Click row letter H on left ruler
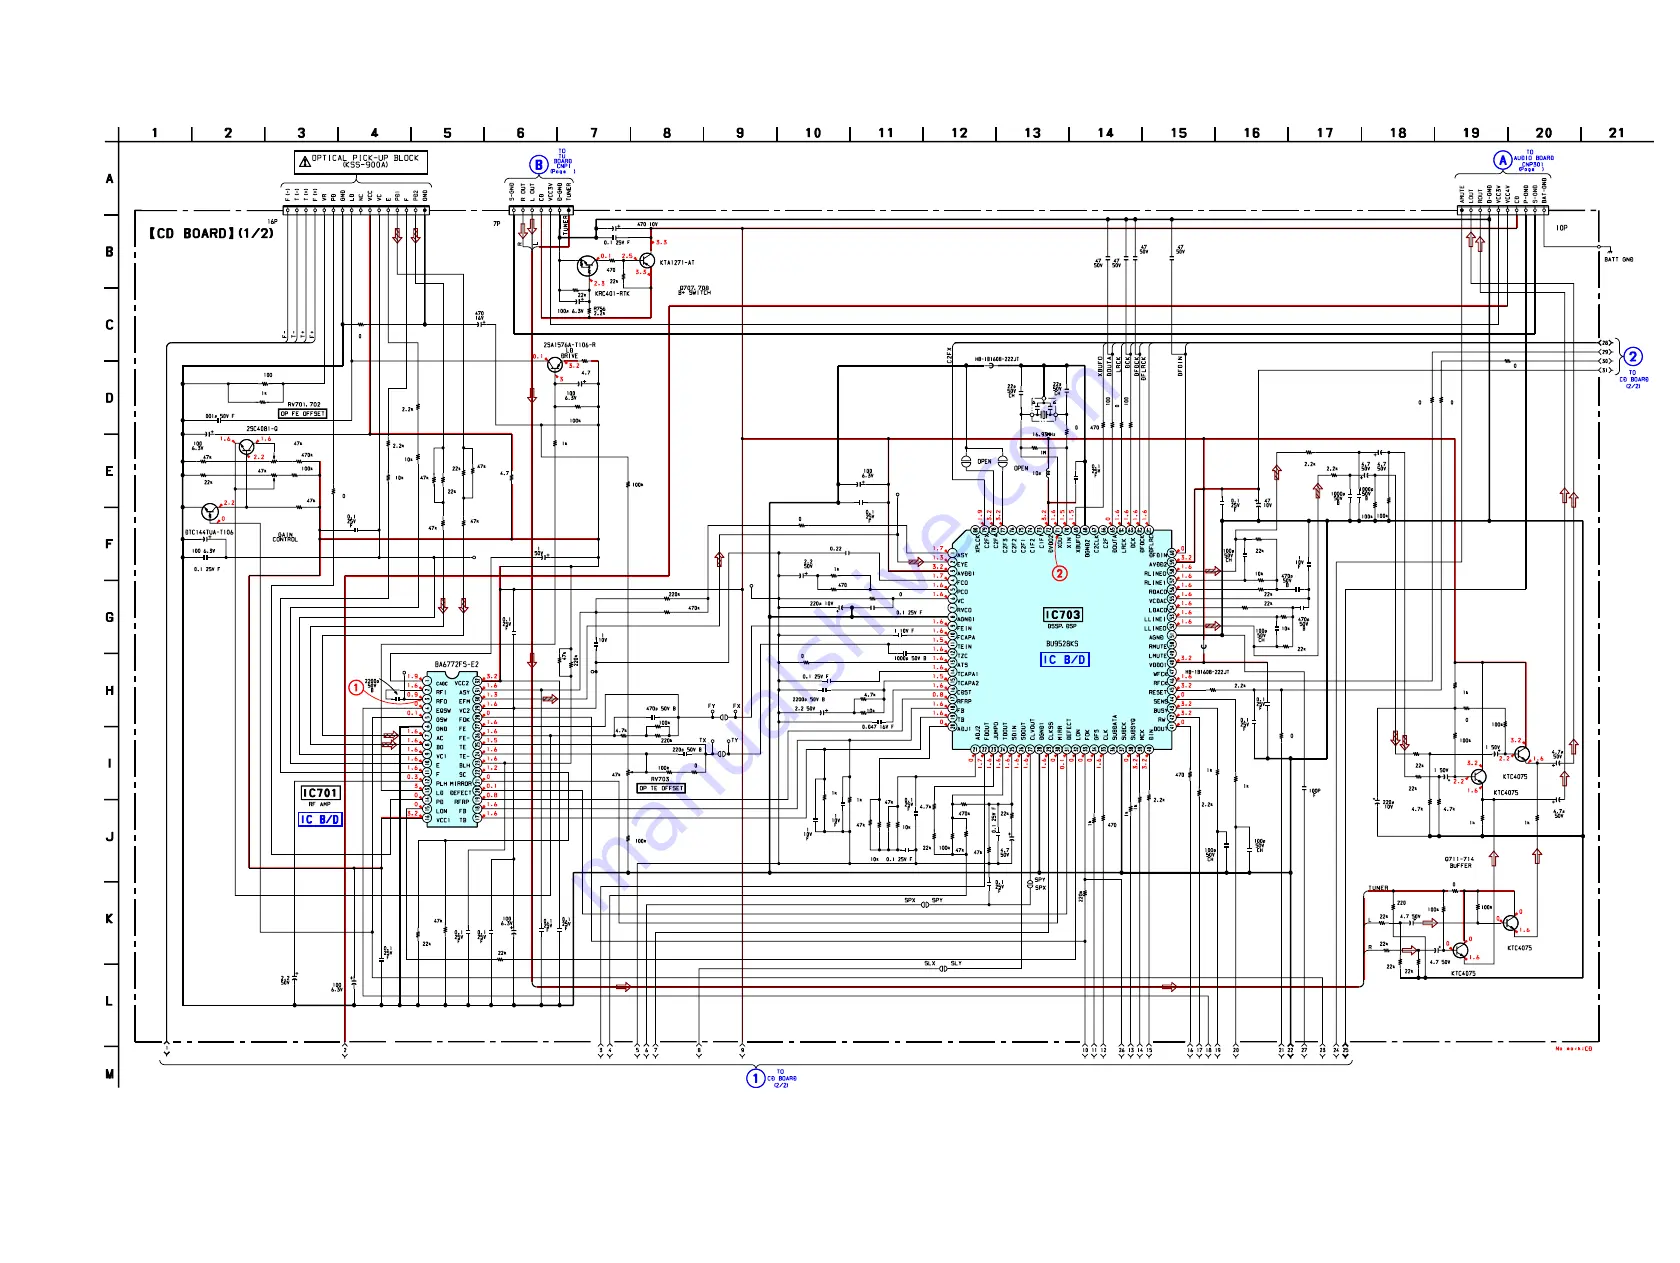1680x1263 pixels. pyautogui.click(x=110, y=691)
